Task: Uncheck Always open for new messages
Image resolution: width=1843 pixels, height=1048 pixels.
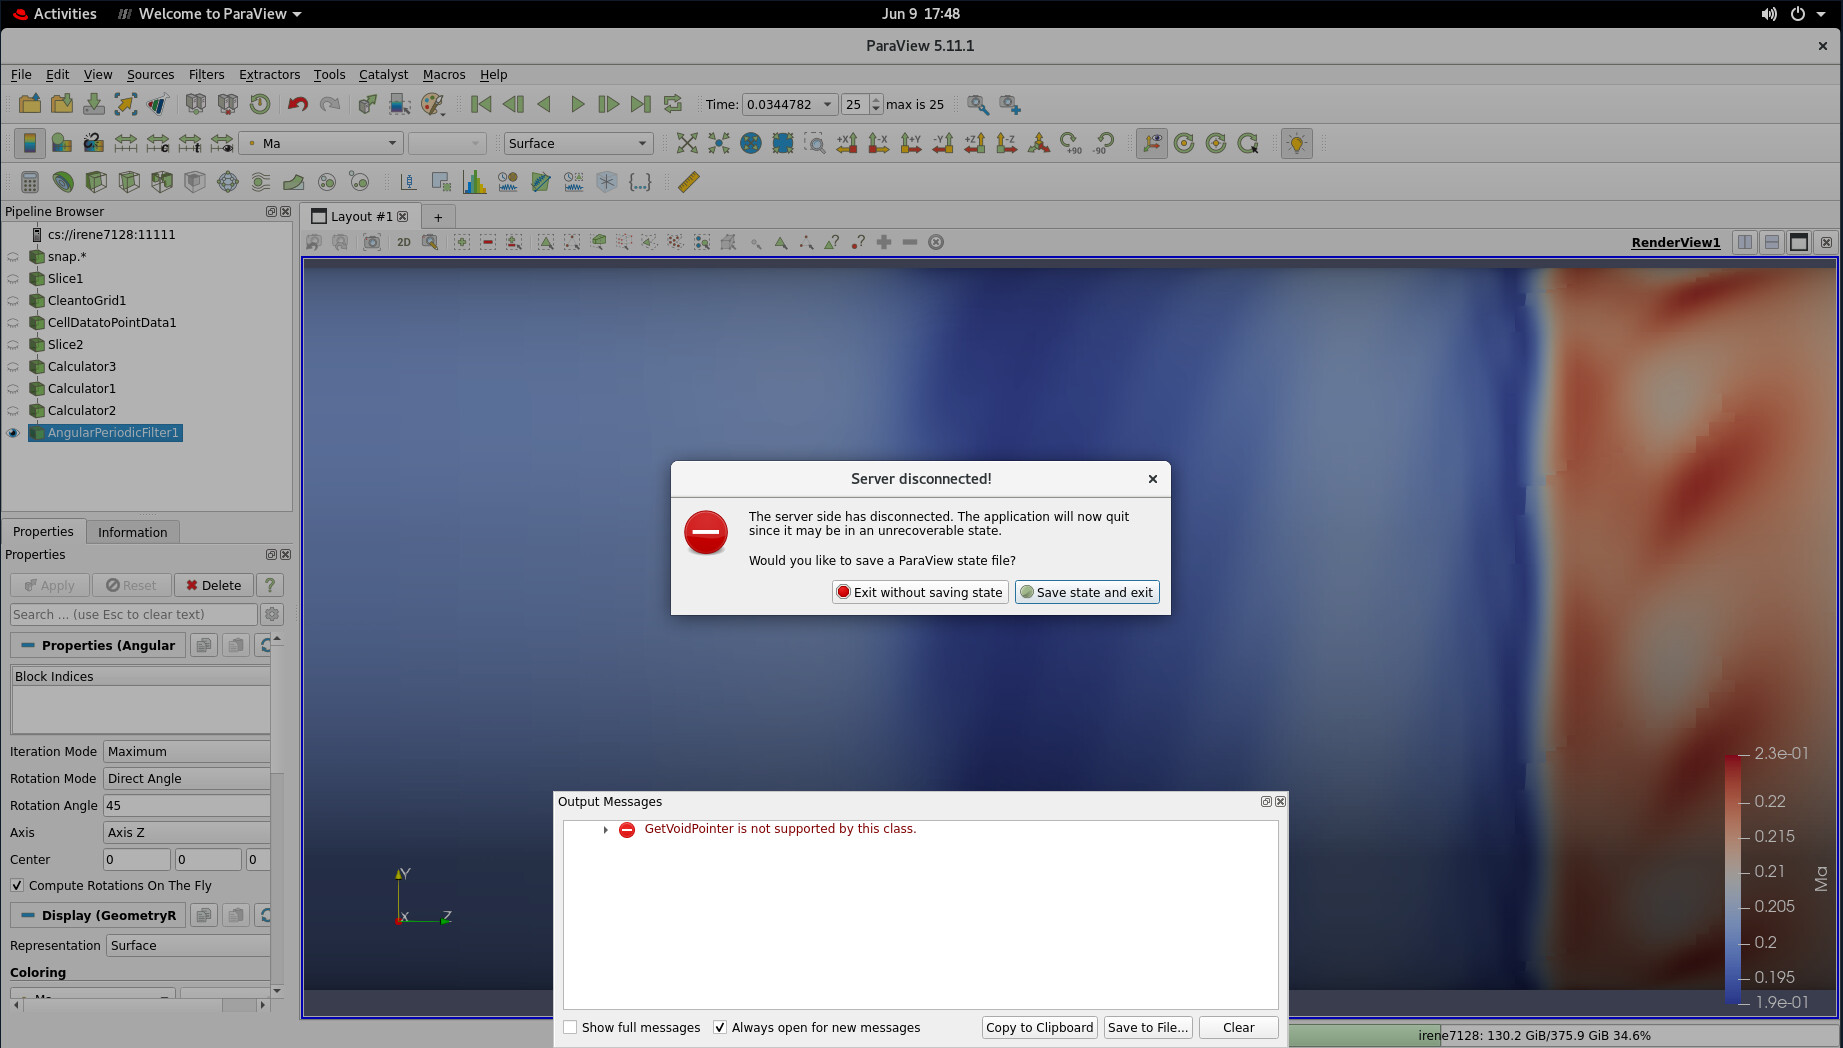Action: tap(720, 1028)
